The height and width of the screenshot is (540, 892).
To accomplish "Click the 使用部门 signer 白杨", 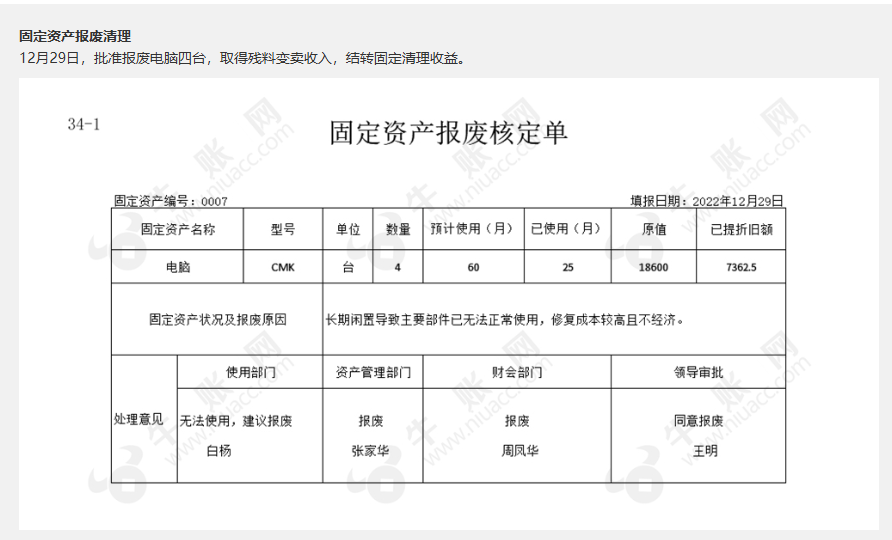I will coord(218,451).
